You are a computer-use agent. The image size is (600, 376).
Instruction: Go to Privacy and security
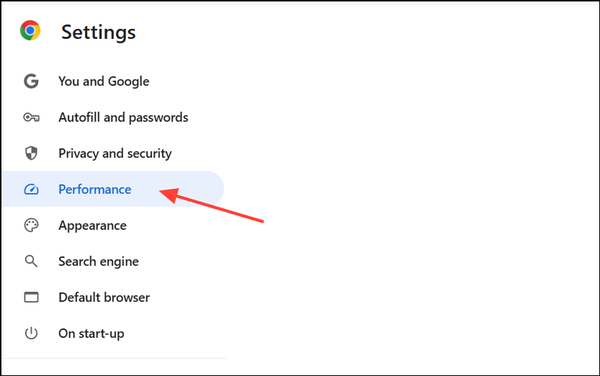pos(115,153)
